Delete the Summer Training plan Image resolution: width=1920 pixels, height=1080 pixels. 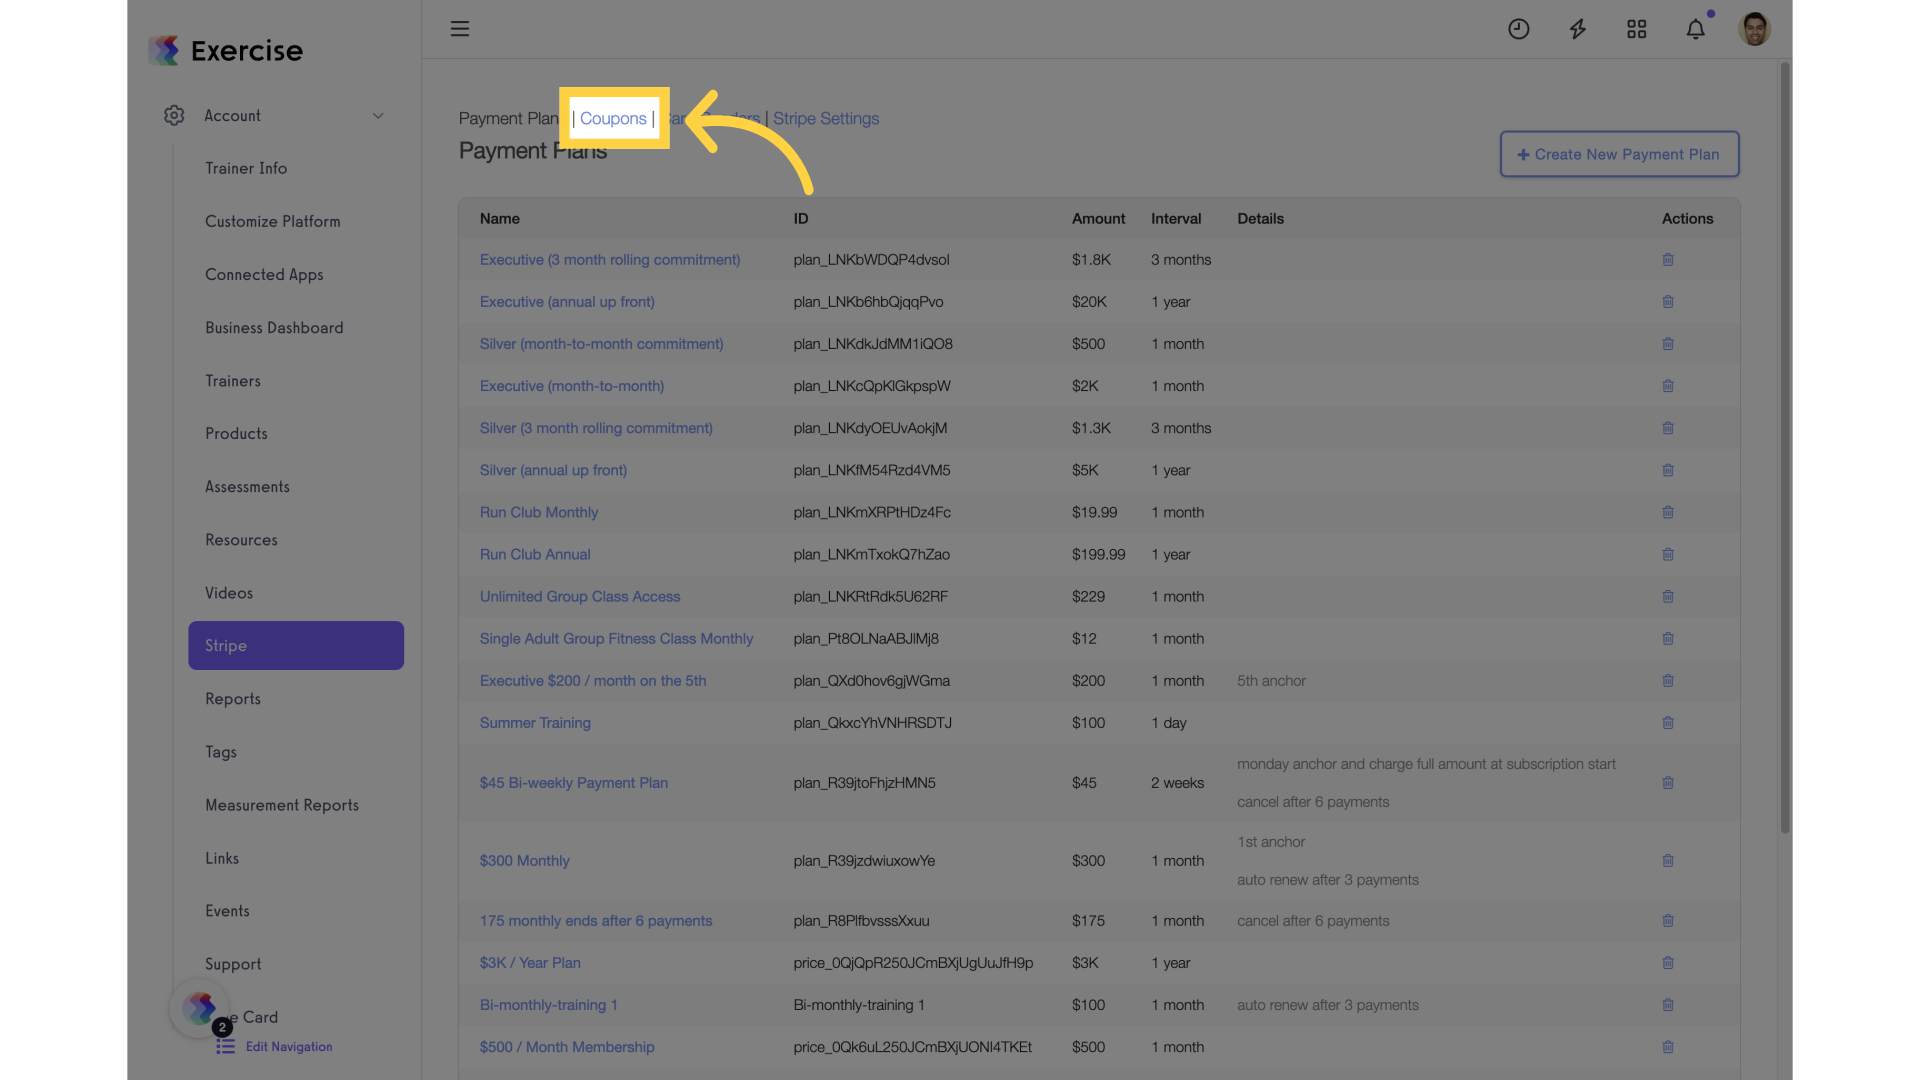click(1667, 723)
